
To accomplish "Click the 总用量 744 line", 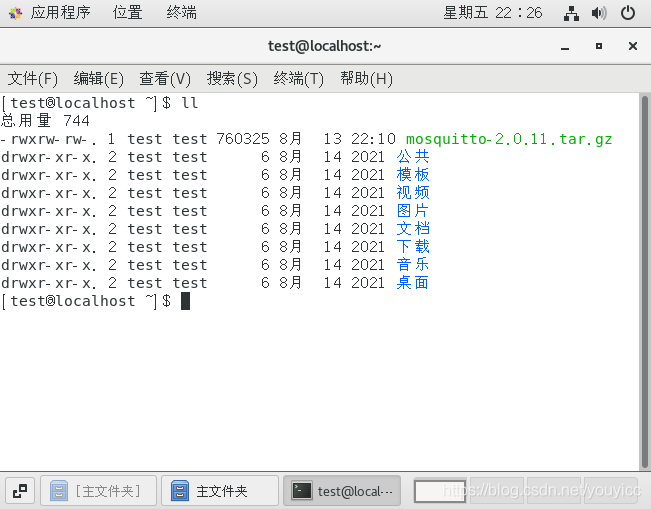I will click(x=45, y=121).
